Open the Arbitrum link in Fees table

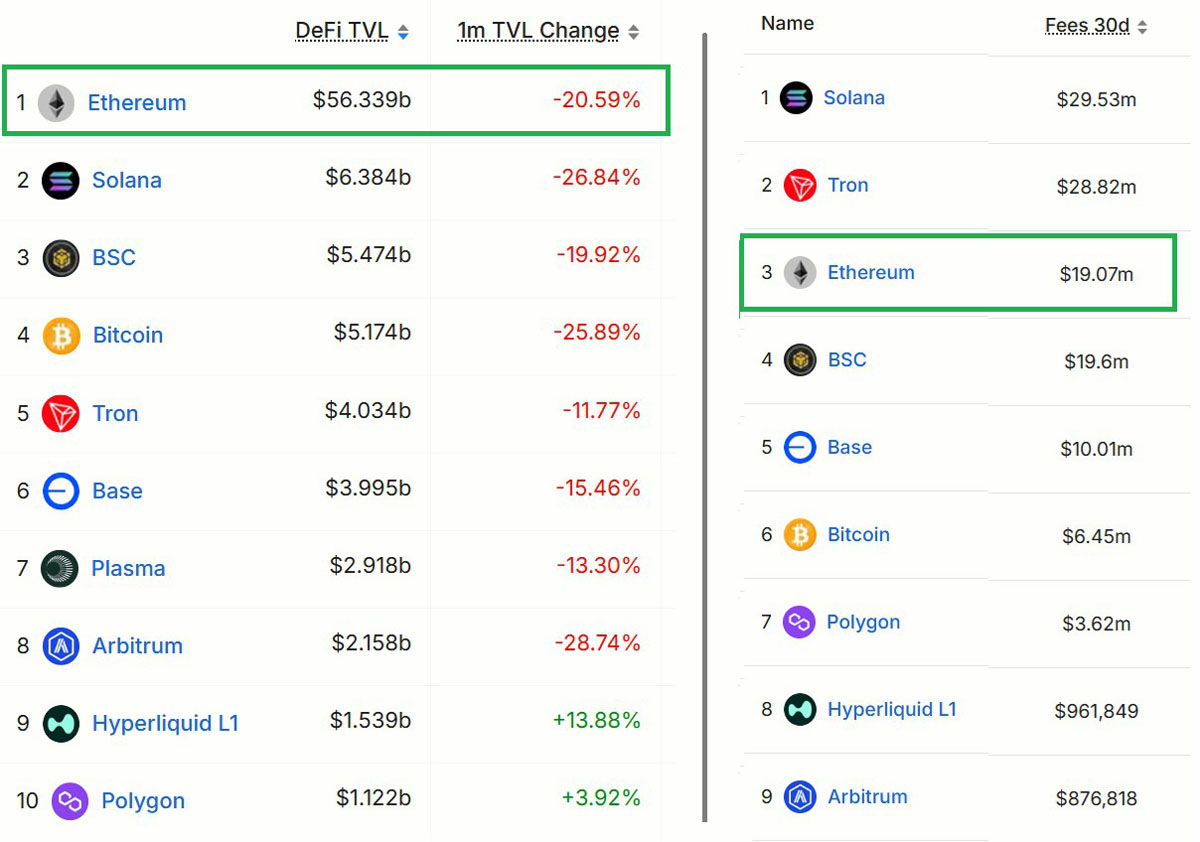tap(867, 797)
